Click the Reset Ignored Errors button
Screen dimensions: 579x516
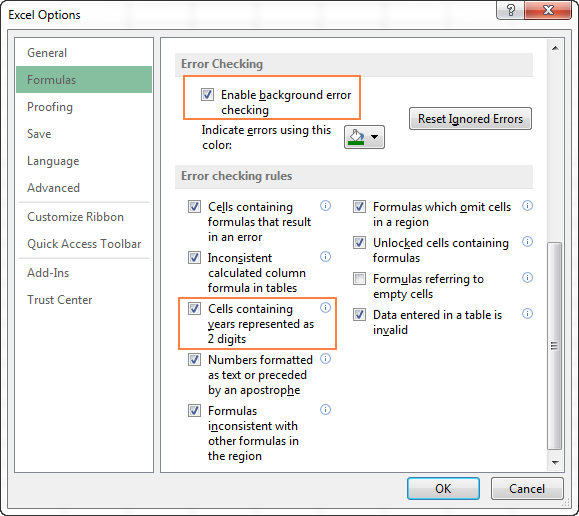(470, 119)
